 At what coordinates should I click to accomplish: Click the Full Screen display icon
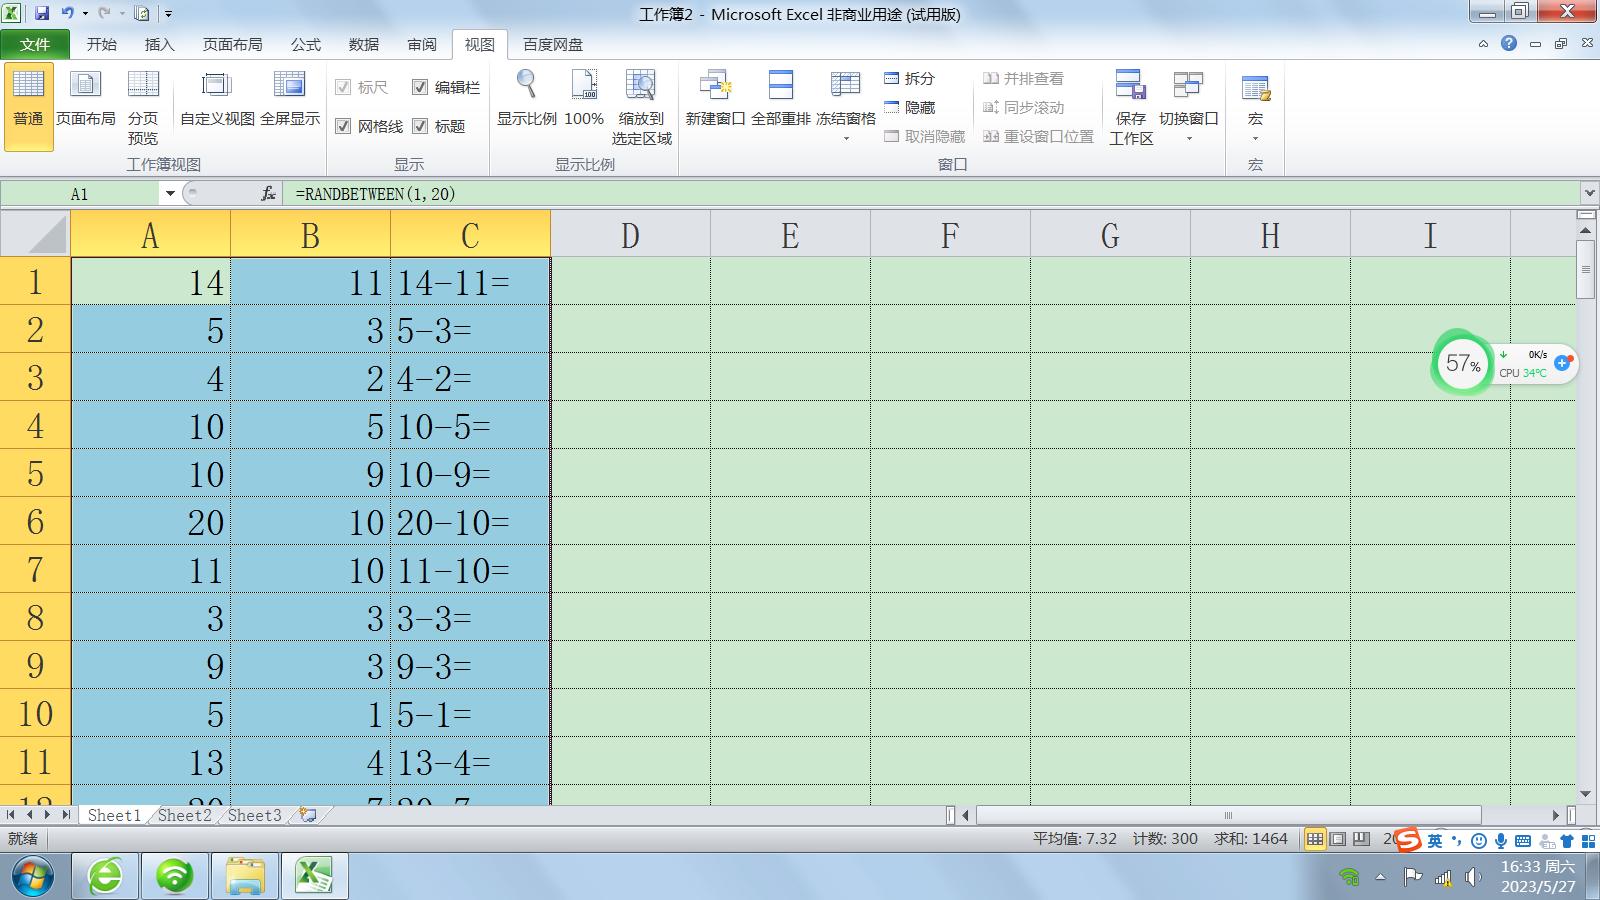point(289,86)
